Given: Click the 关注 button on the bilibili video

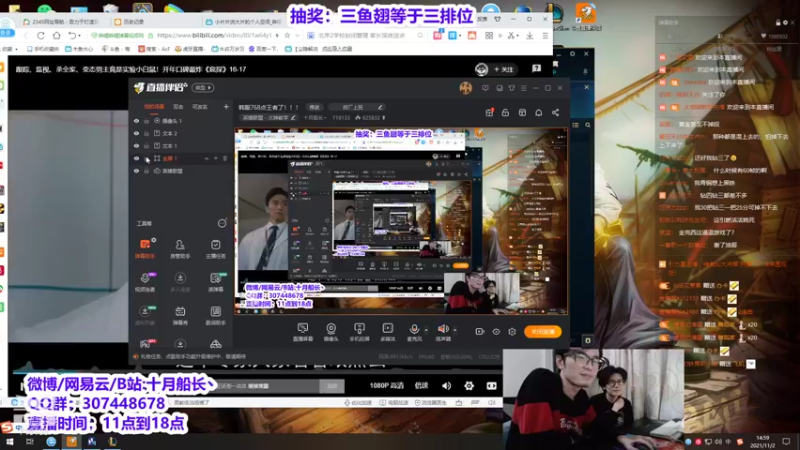Looking at the screenshot, I should [x=503, y=69].
